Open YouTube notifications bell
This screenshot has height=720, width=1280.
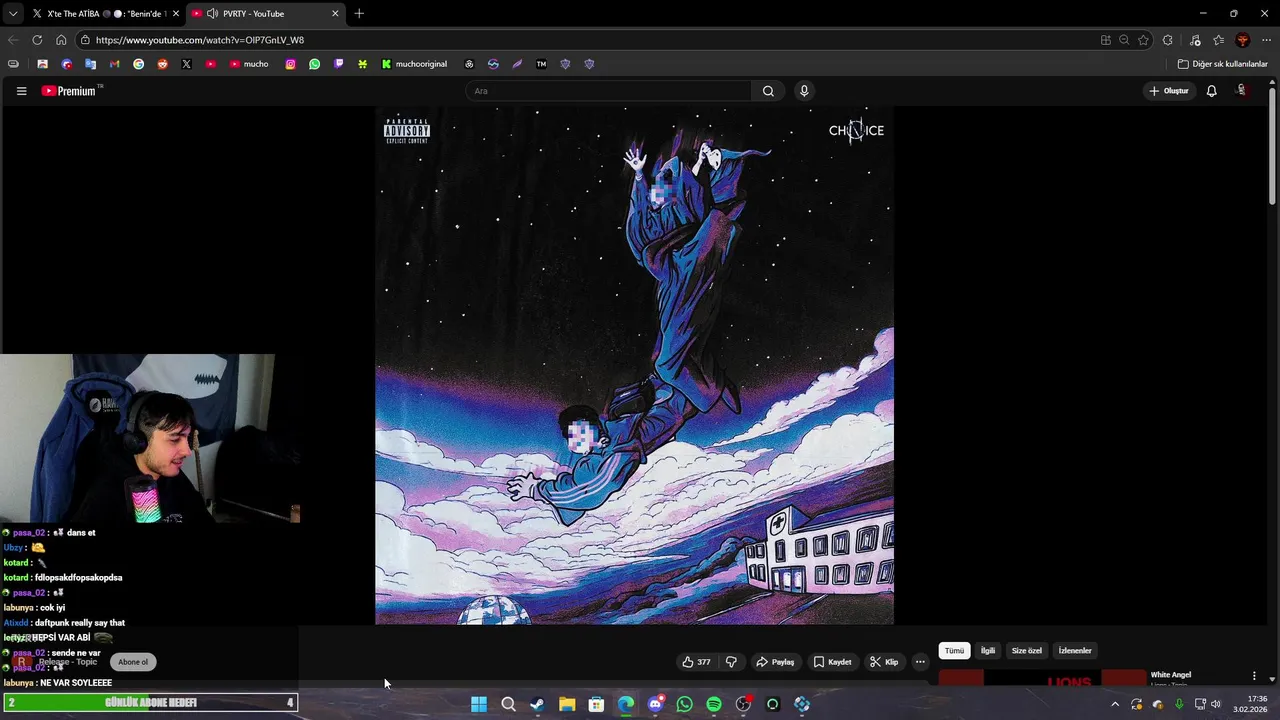pyautogui.click(x=1211, y=91)
